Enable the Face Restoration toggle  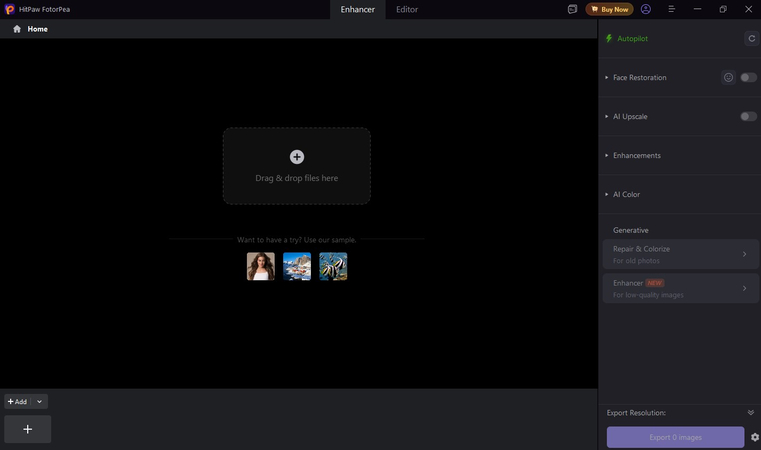tap(748, 77)
